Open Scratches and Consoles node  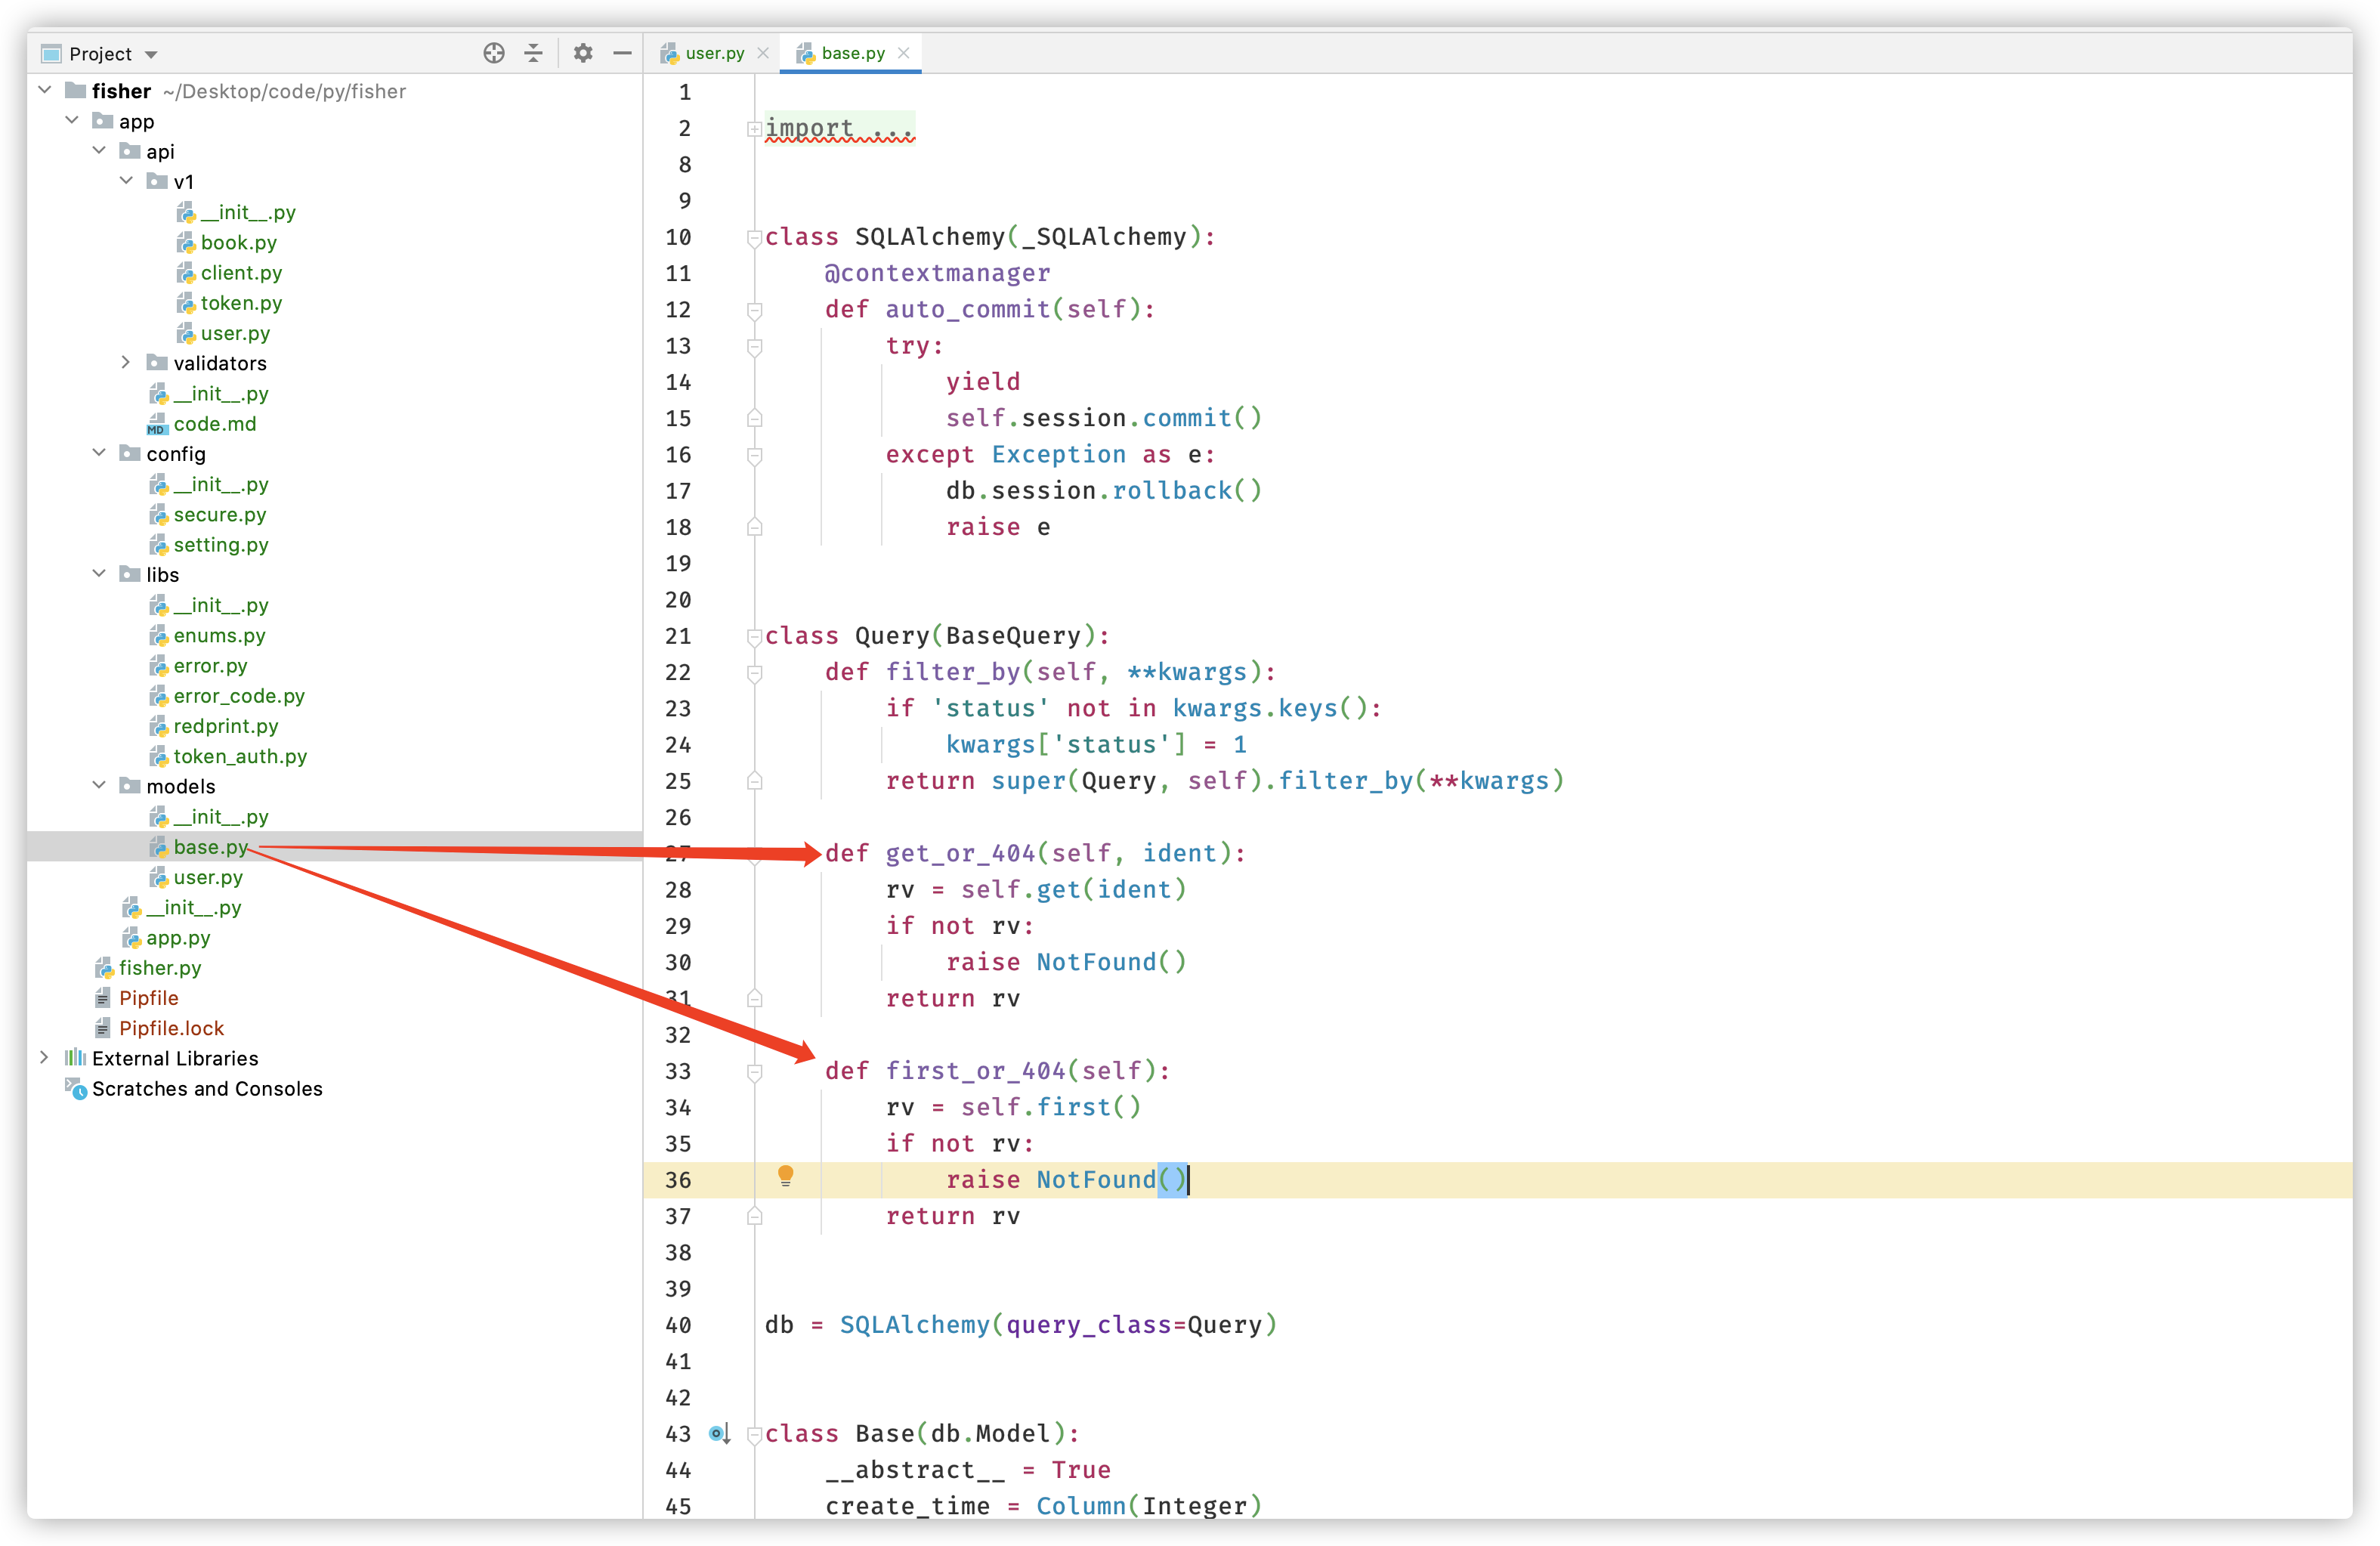tap(206, 1089)
